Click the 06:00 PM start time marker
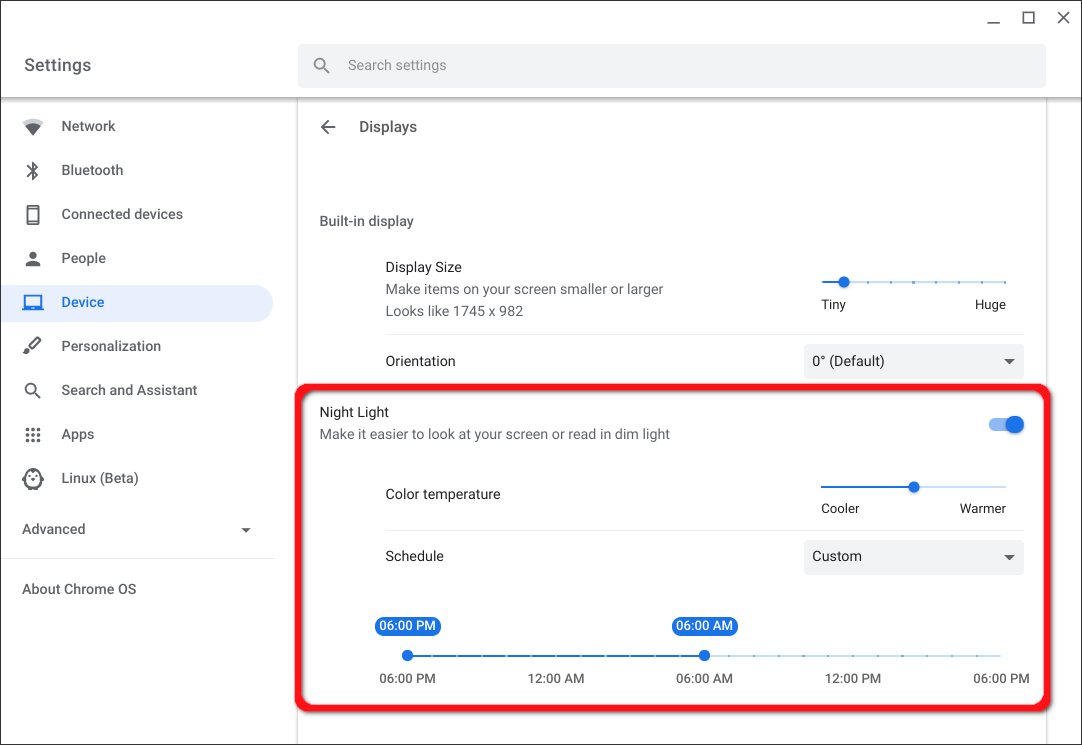Screen dimensions: 1082x745 [407, 656]
